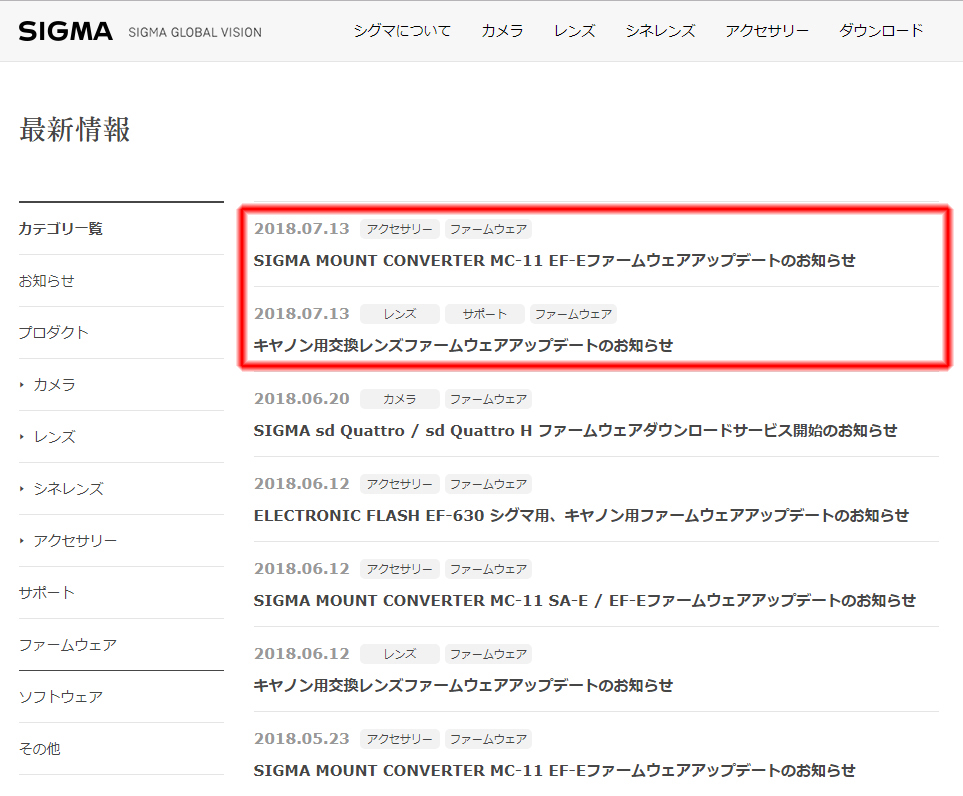963x796 pixels.
Task: Choose レンズ subcategory in the sidebar
Action: coord(54,437)
